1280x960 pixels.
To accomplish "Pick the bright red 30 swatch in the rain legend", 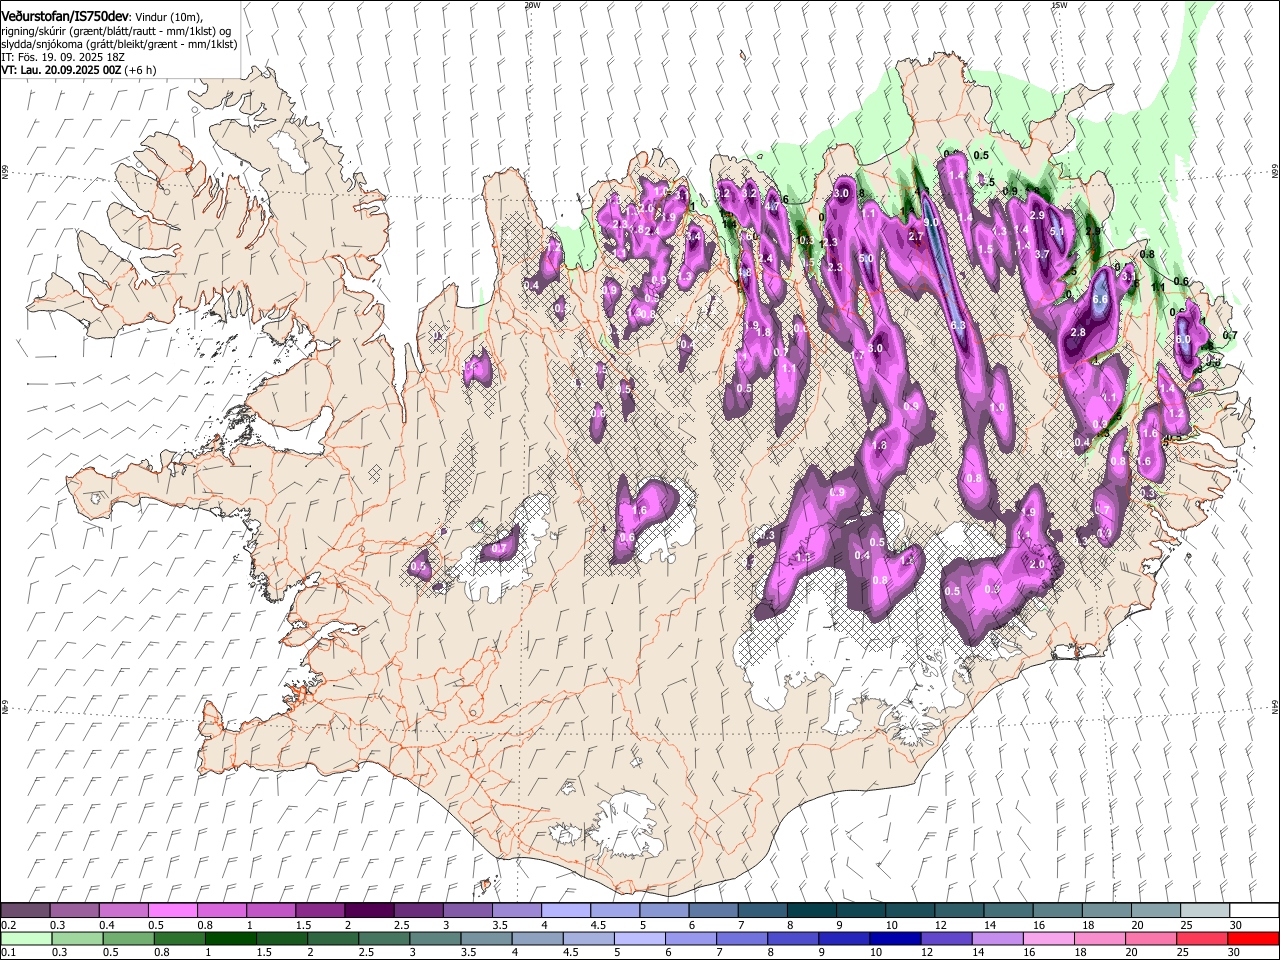I will (x=1254, y=938).
